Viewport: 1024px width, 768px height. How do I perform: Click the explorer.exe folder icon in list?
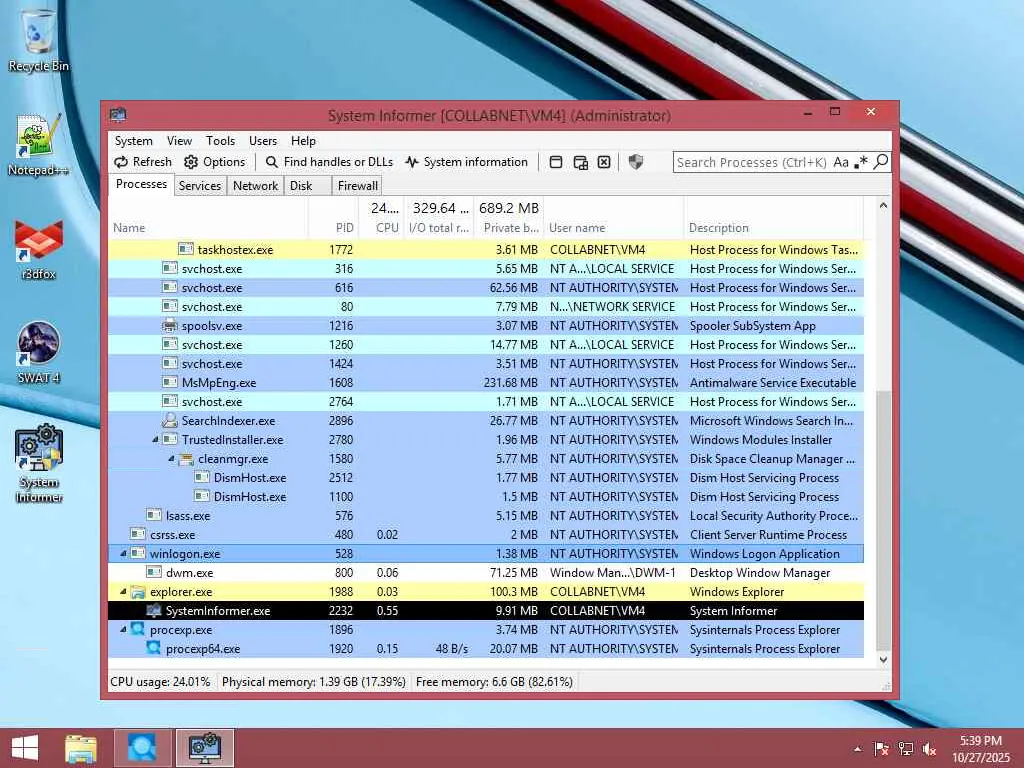[x=138, y=592]
